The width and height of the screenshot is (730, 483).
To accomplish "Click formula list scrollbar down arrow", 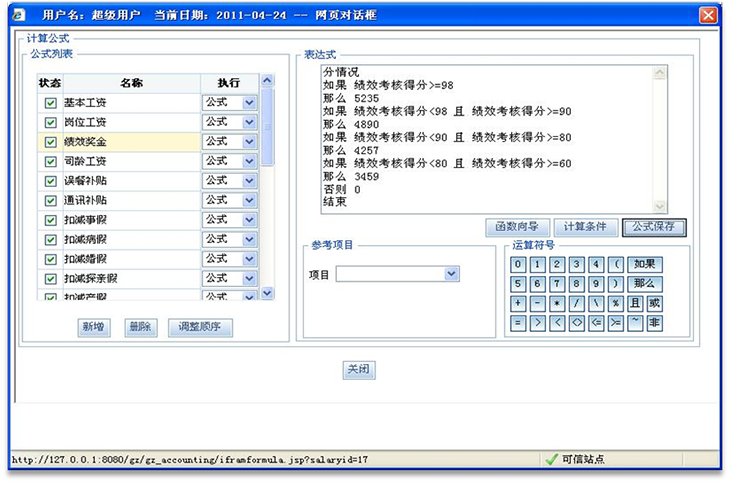I will click(267, 293).
